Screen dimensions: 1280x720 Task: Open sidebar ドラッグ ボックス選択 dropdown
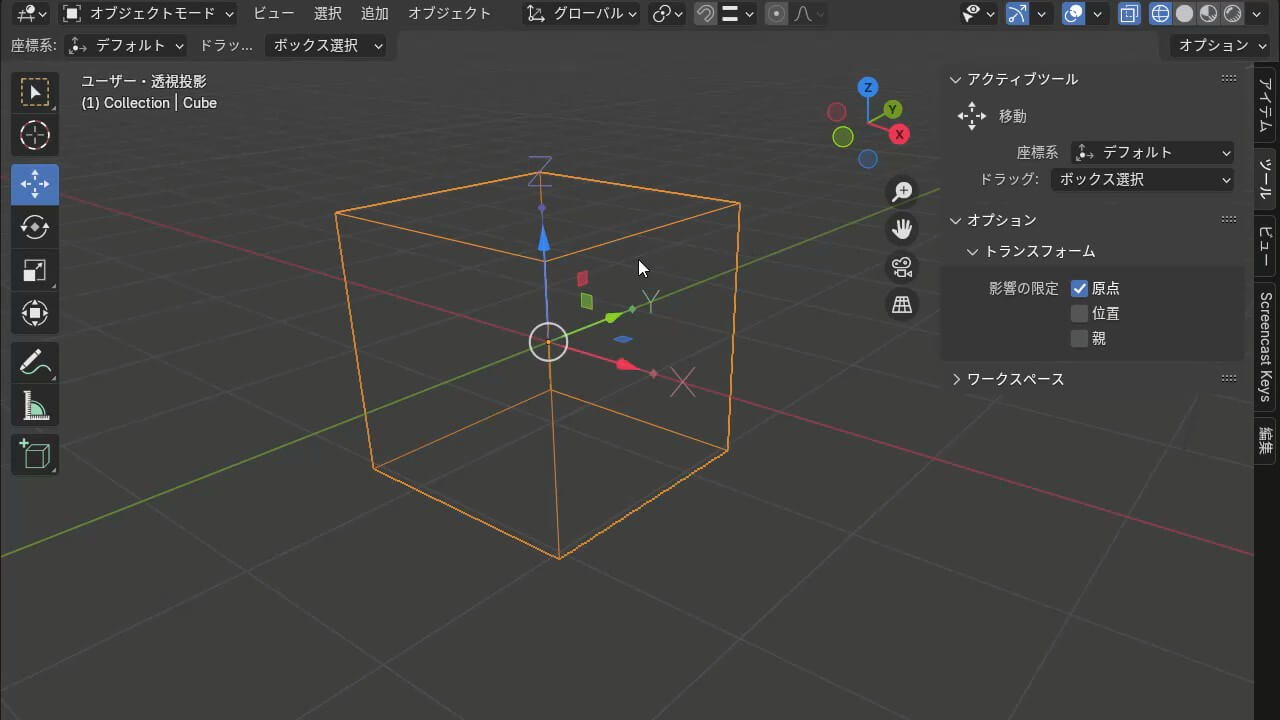click(x=1143, y=180)
